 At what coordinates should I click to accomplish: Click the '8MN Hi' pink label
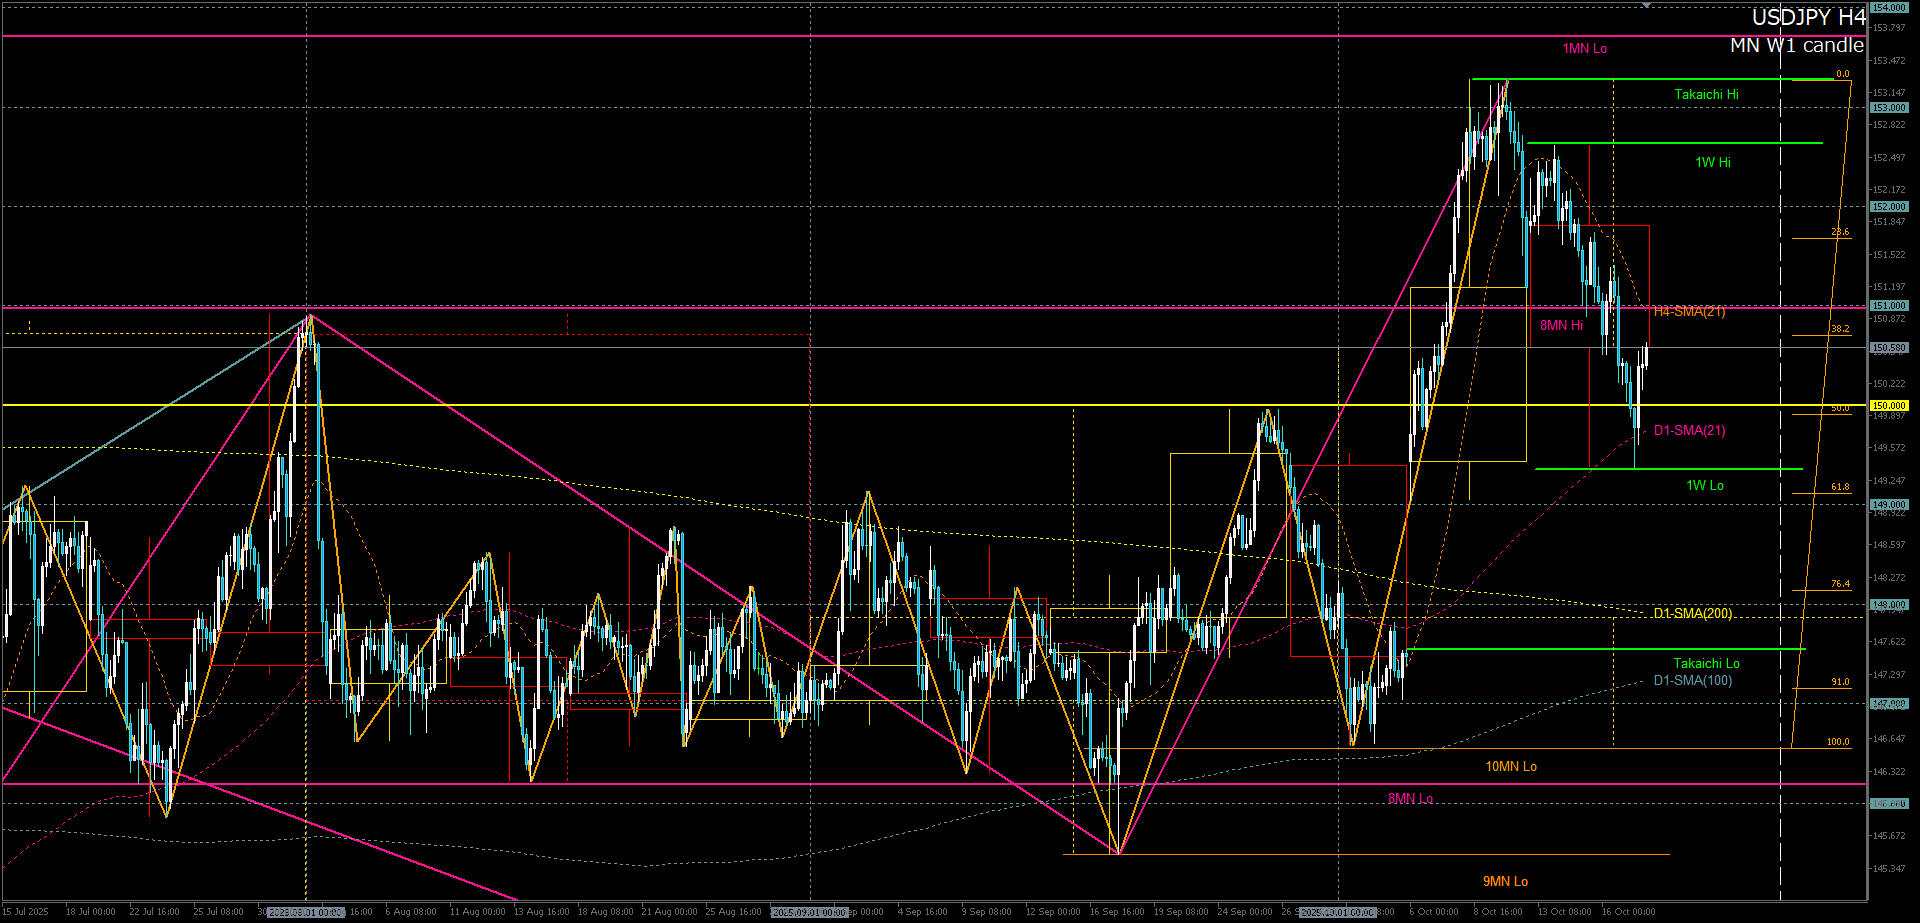pos(1561,326)
